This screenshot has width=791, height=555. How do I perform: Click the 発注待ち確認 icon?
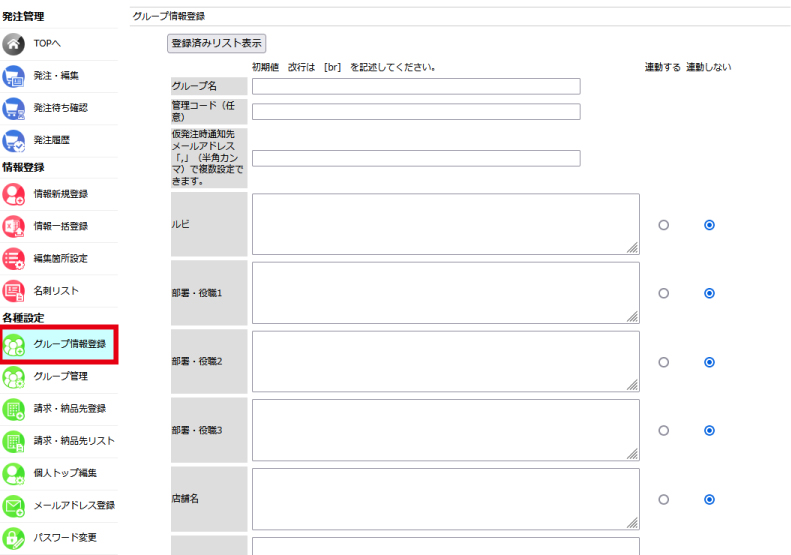(14, 108)
